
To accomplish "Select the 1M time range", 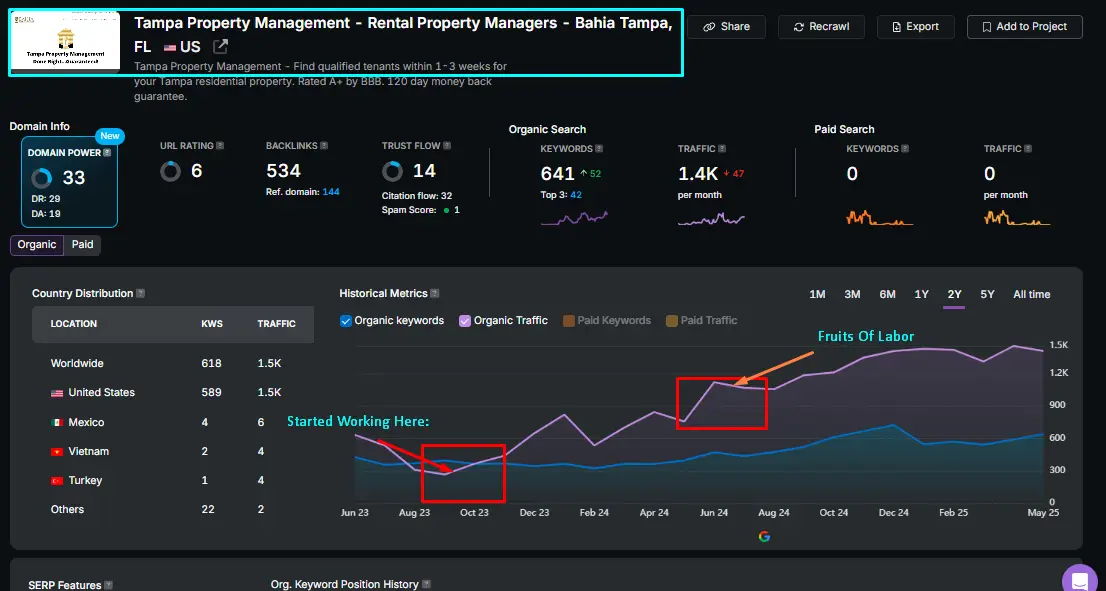I will click(817, 295).
